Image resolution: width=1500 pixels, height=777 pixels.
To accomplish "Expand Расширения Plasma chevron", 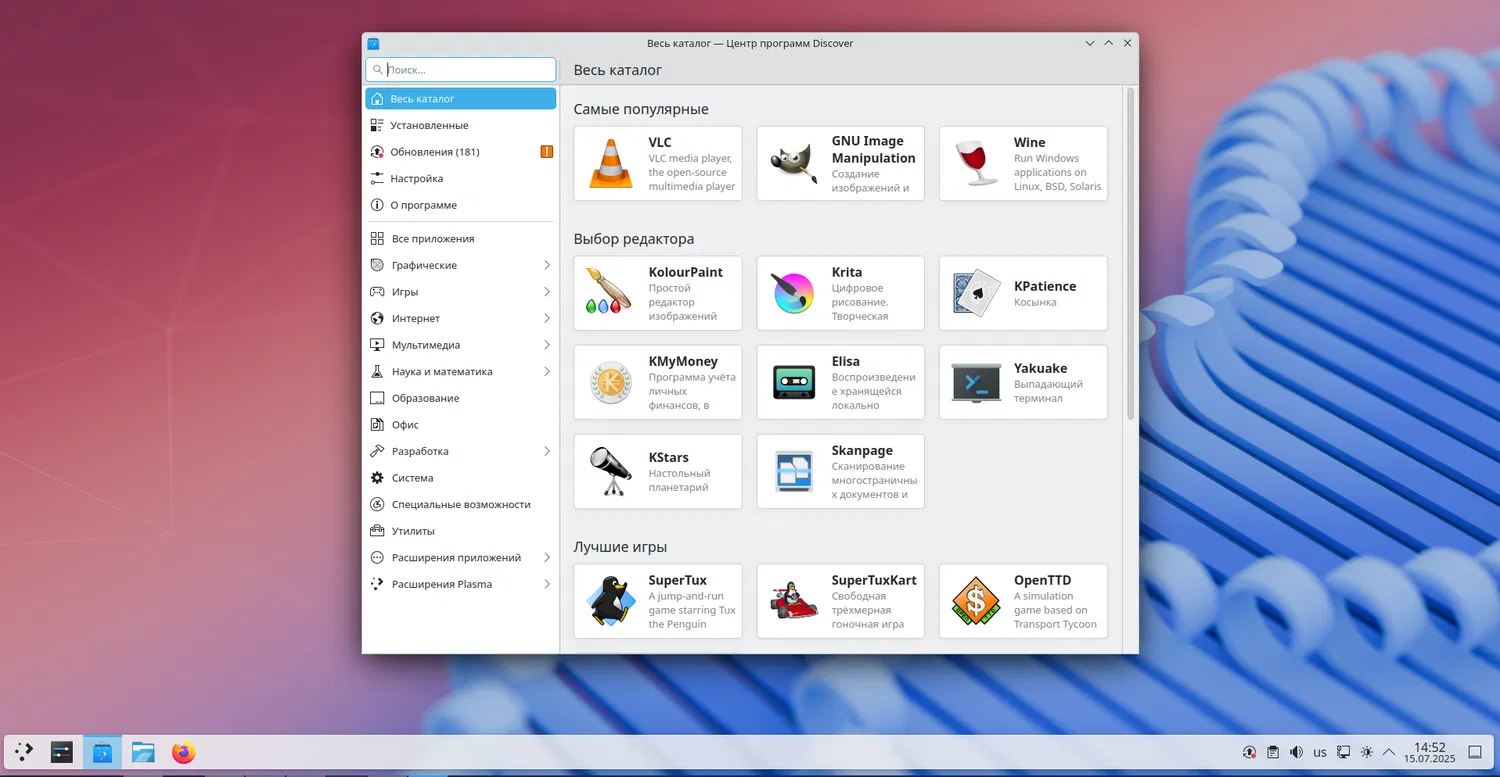I will (x=547, y=584).
